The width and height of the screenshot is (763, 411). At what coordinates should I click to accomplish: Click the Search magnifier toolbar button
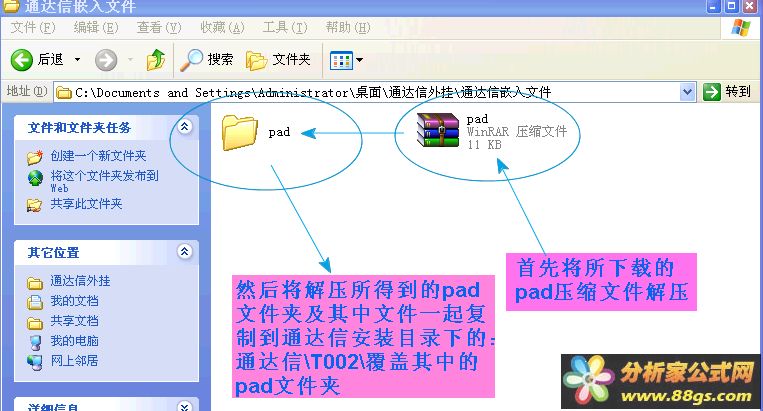[x=206, y=60]
